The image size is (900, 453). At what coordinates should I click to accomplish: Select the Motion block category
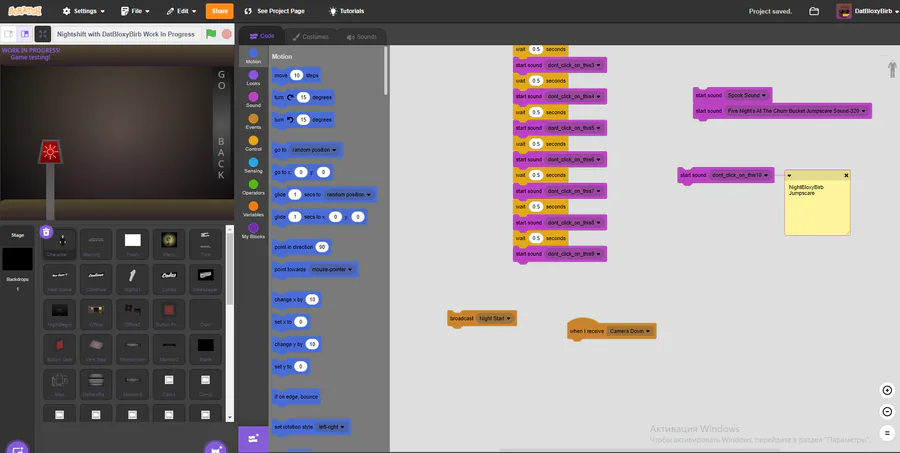253,56
